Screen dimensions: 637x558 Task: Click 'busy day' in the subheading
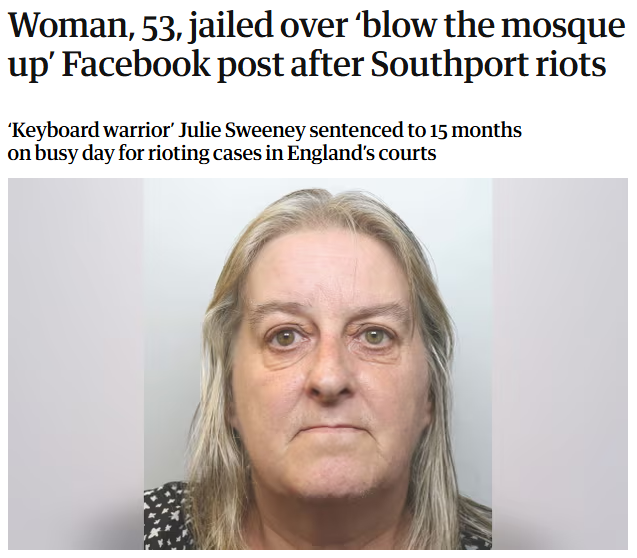(74, 154)
